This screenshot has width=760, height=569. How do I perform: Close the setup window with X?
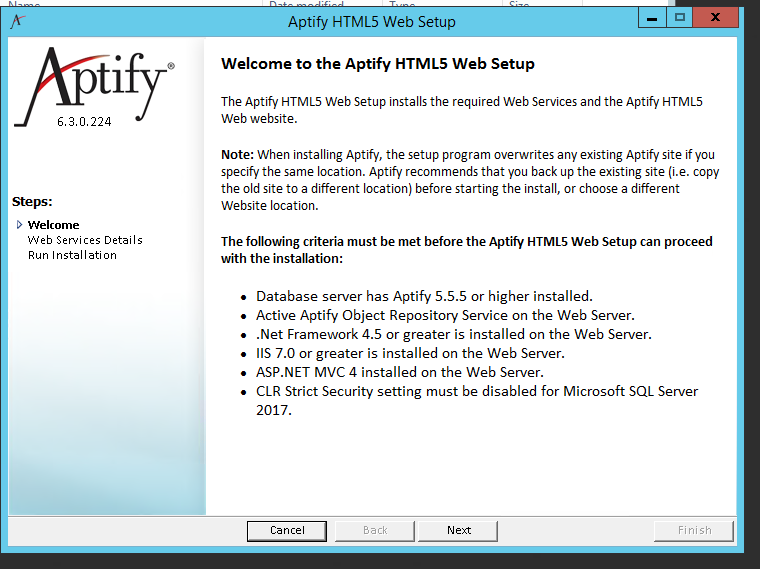pos(715,18)
